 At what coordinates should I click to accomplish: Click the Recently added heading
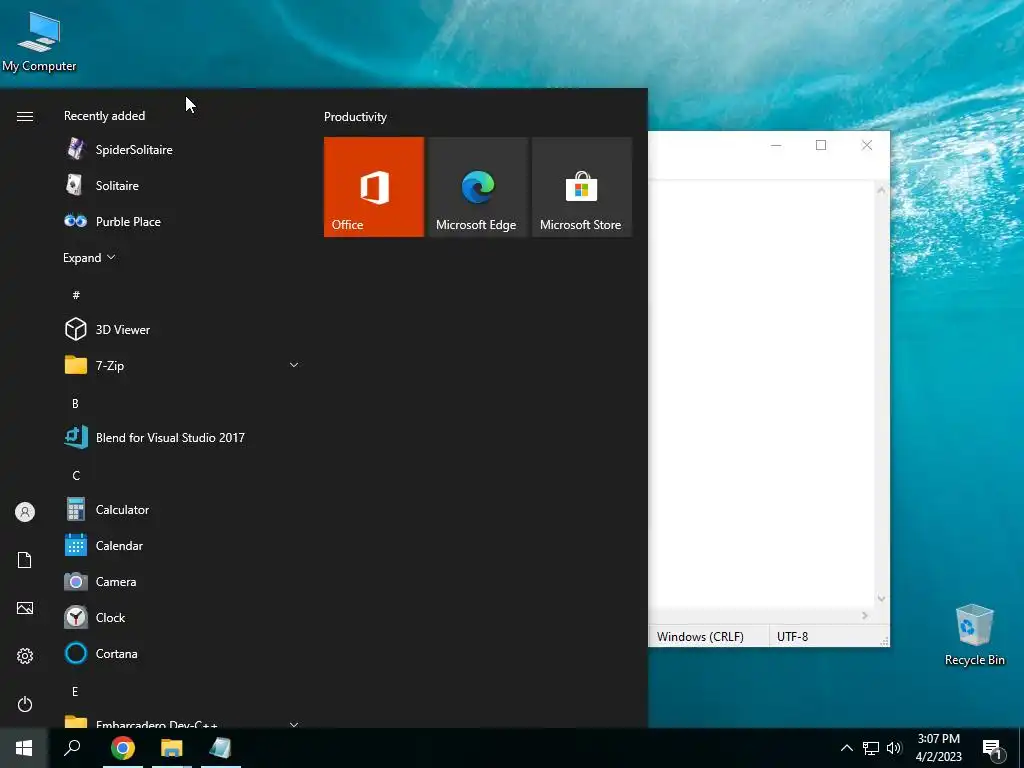104,116
